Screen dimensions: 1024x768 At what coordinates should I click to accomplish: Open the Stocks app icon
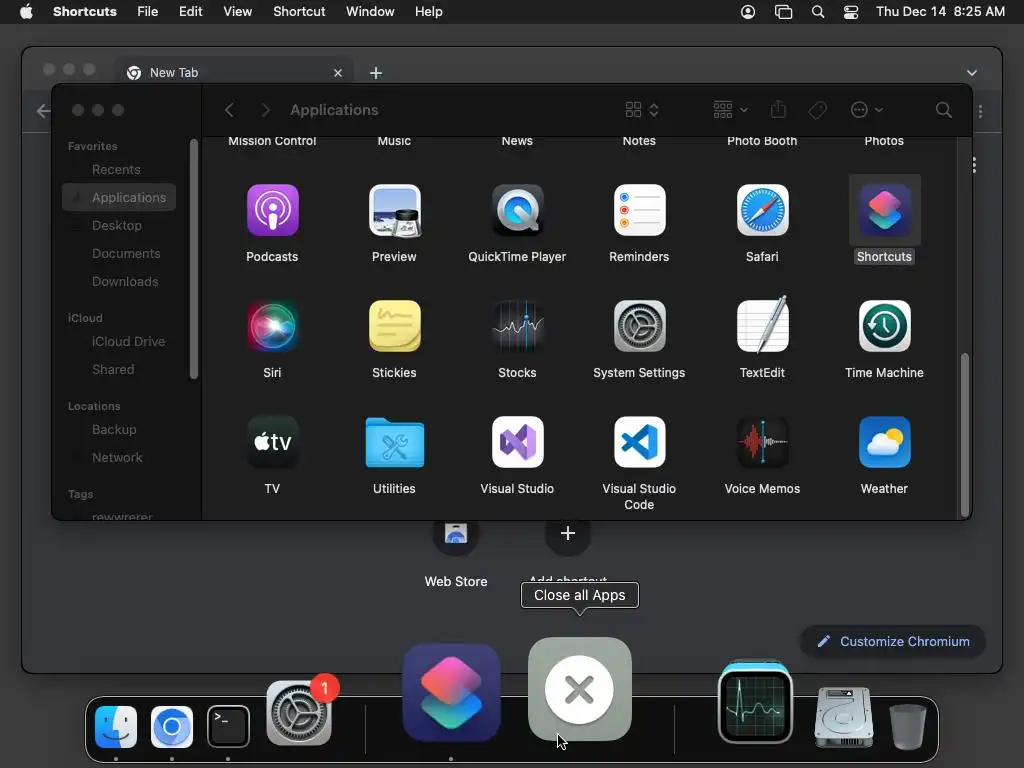point(517,326)
